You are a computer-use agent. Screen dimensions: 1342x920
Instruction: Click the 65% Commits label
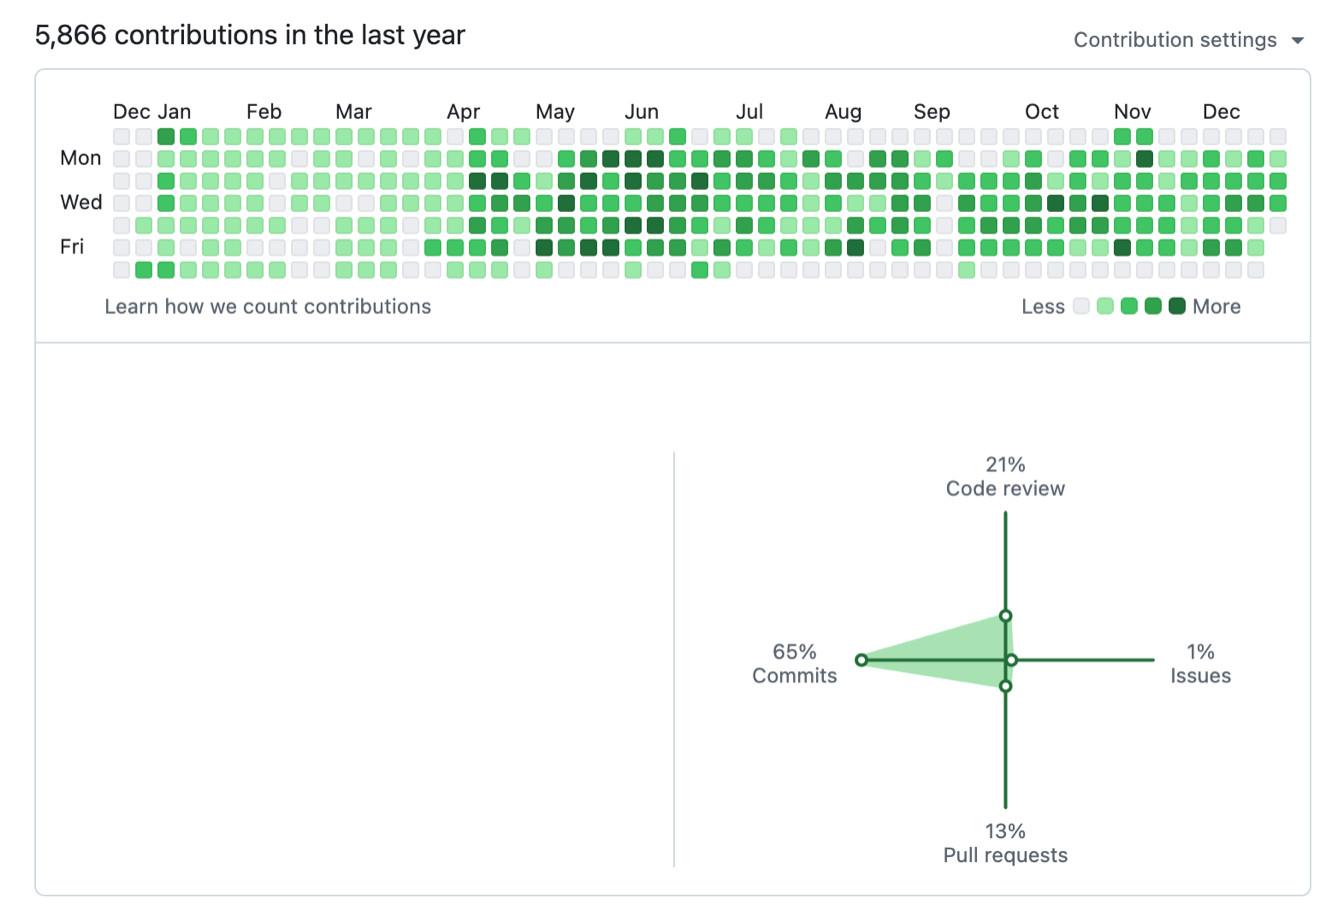click(x=793, y=664)
